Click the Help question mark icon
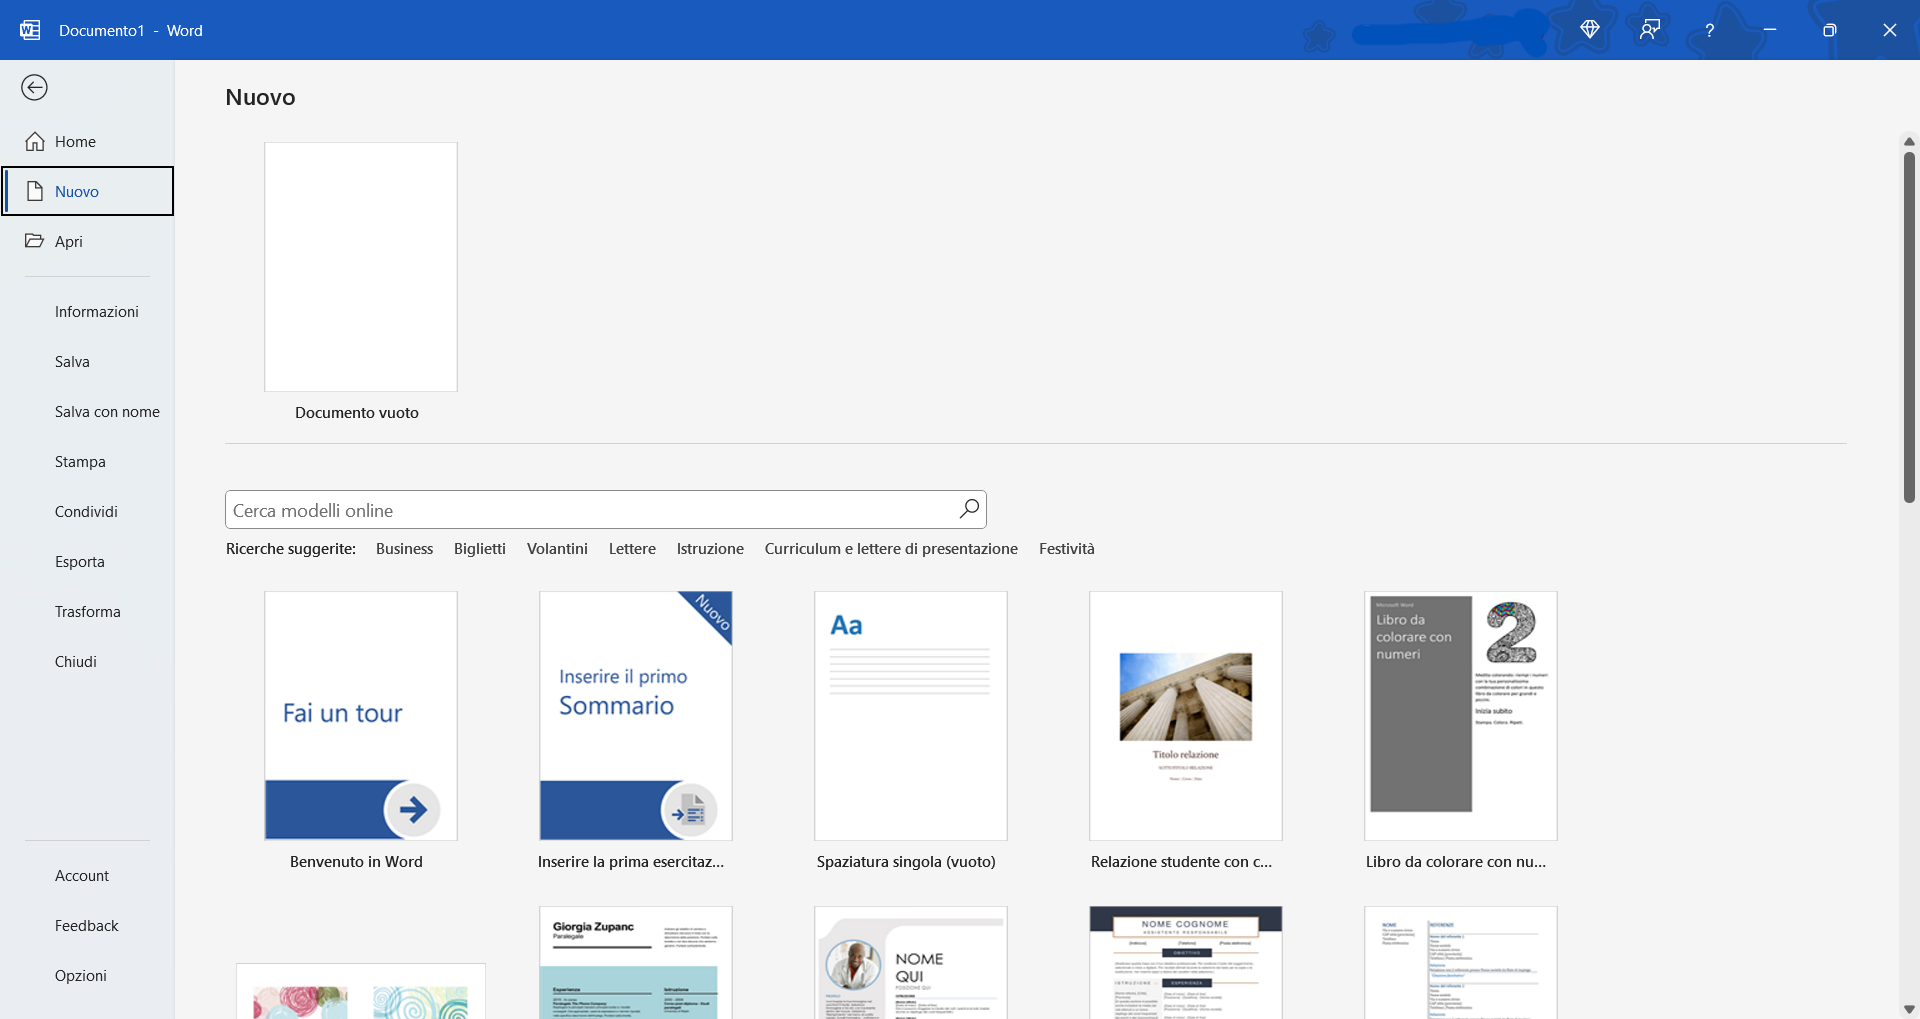The image size is (1920, 1019). point(1709,30)
